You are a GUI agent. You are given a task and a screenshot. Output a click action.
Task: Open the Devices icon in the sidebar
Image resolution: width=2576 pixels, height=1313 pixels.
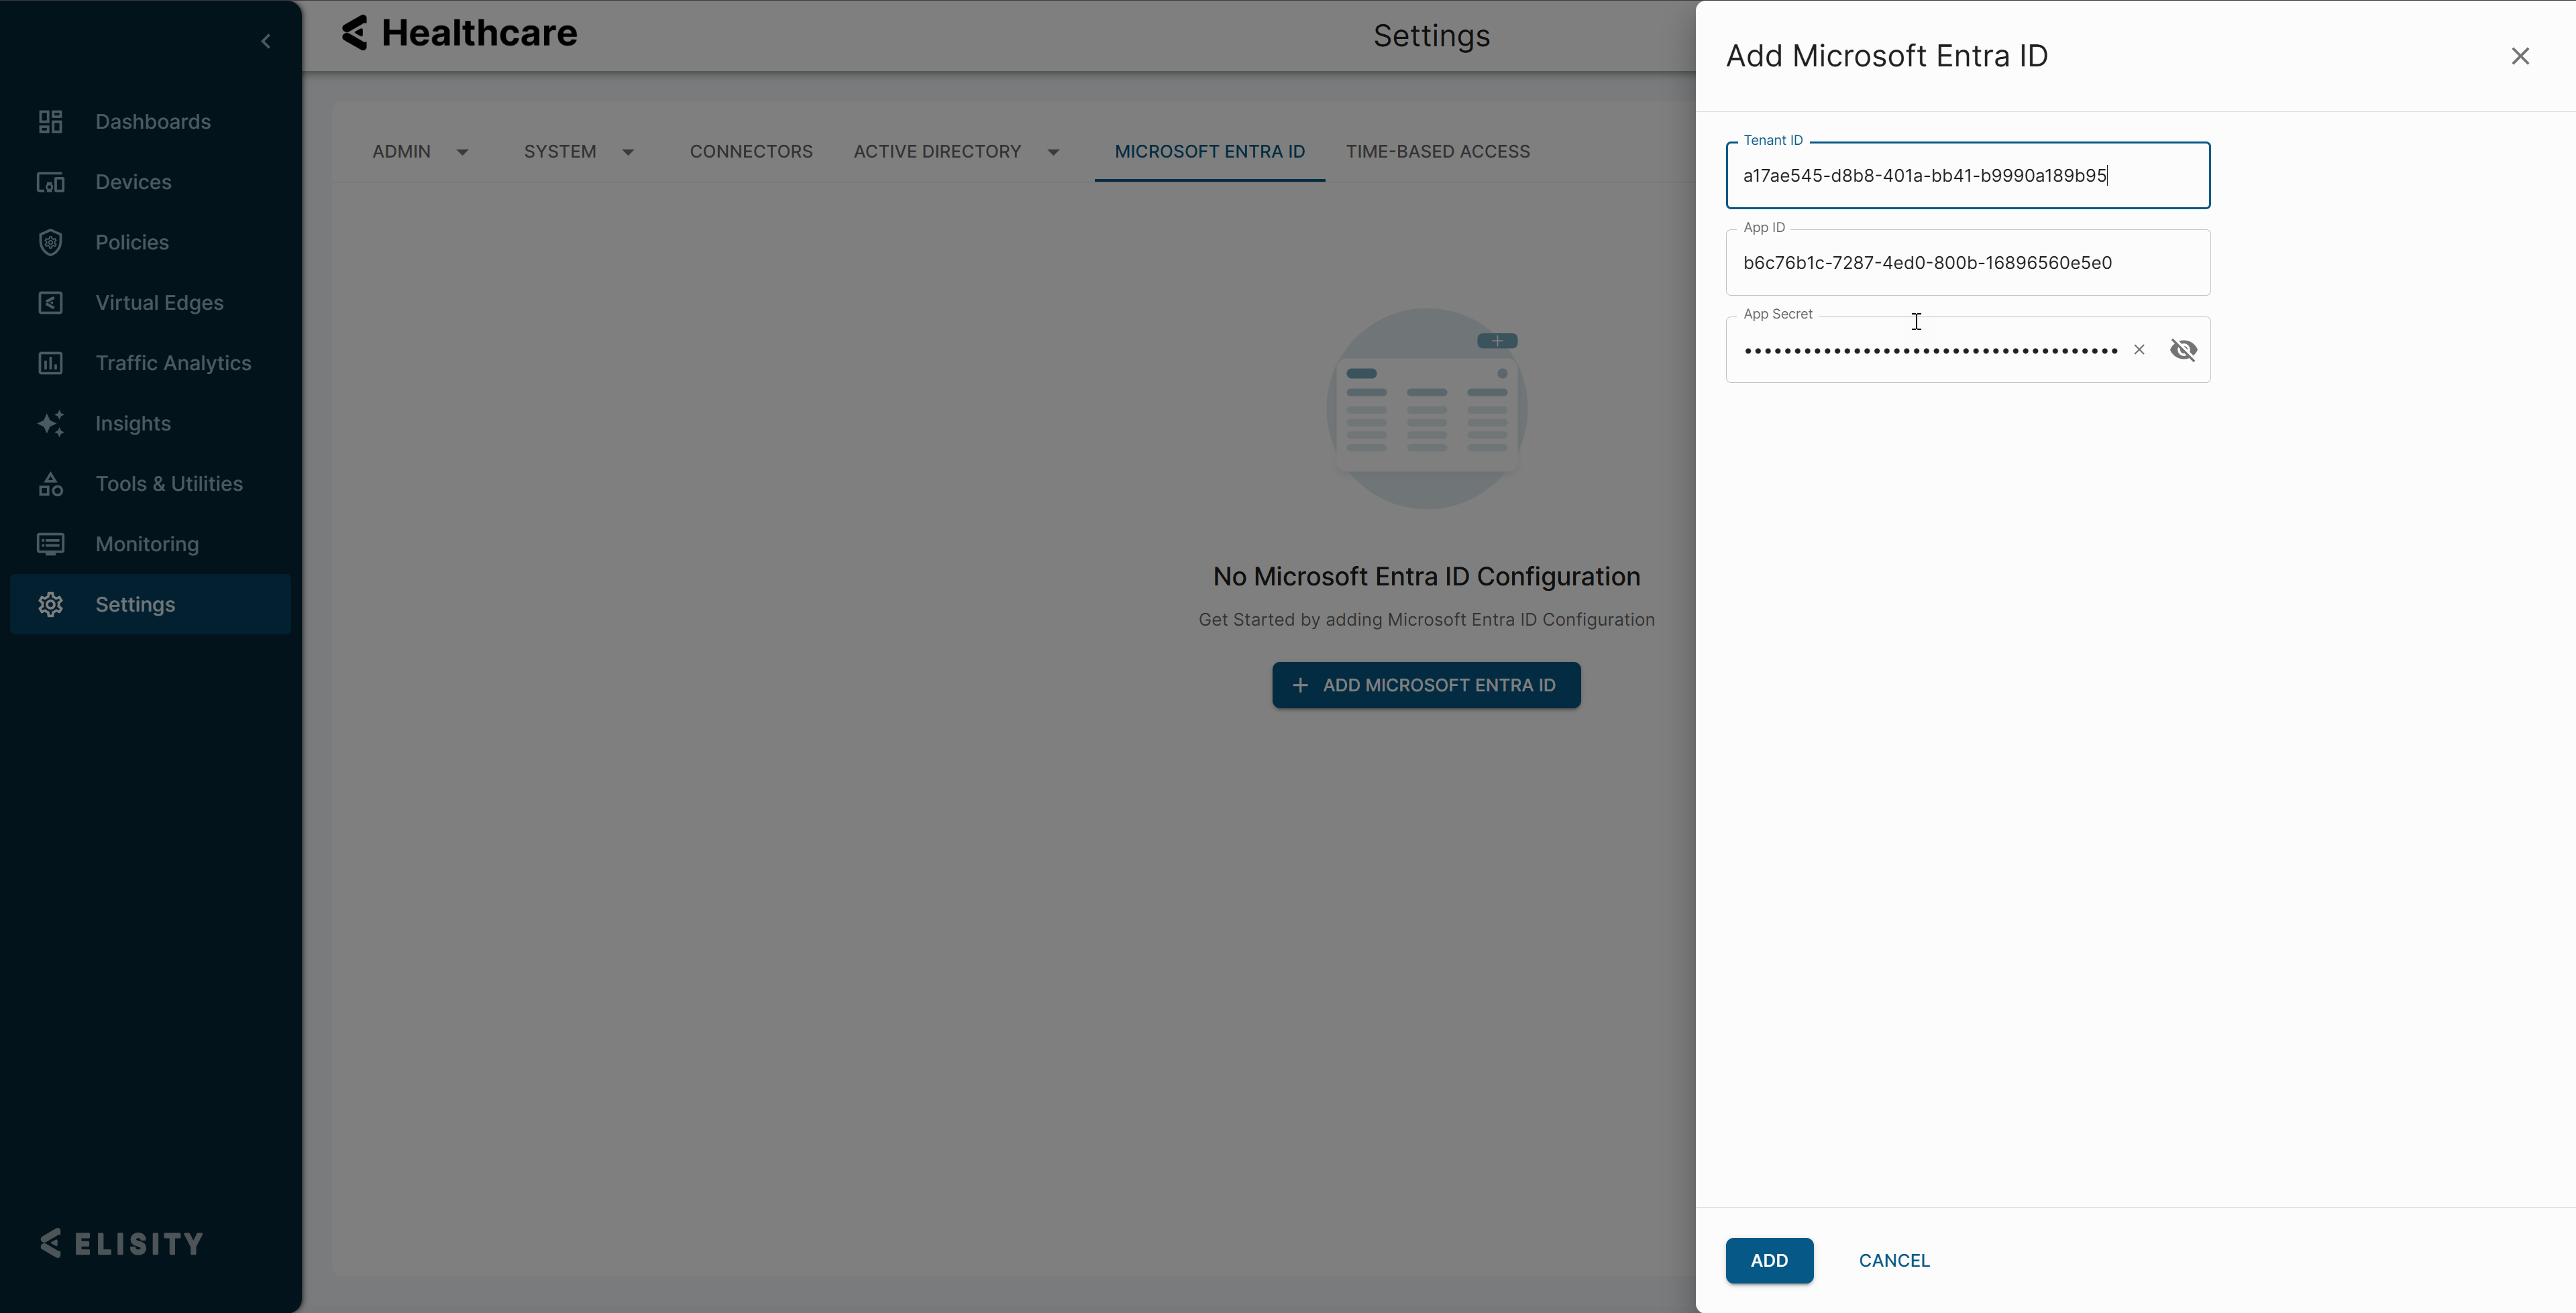pos(50,182)
